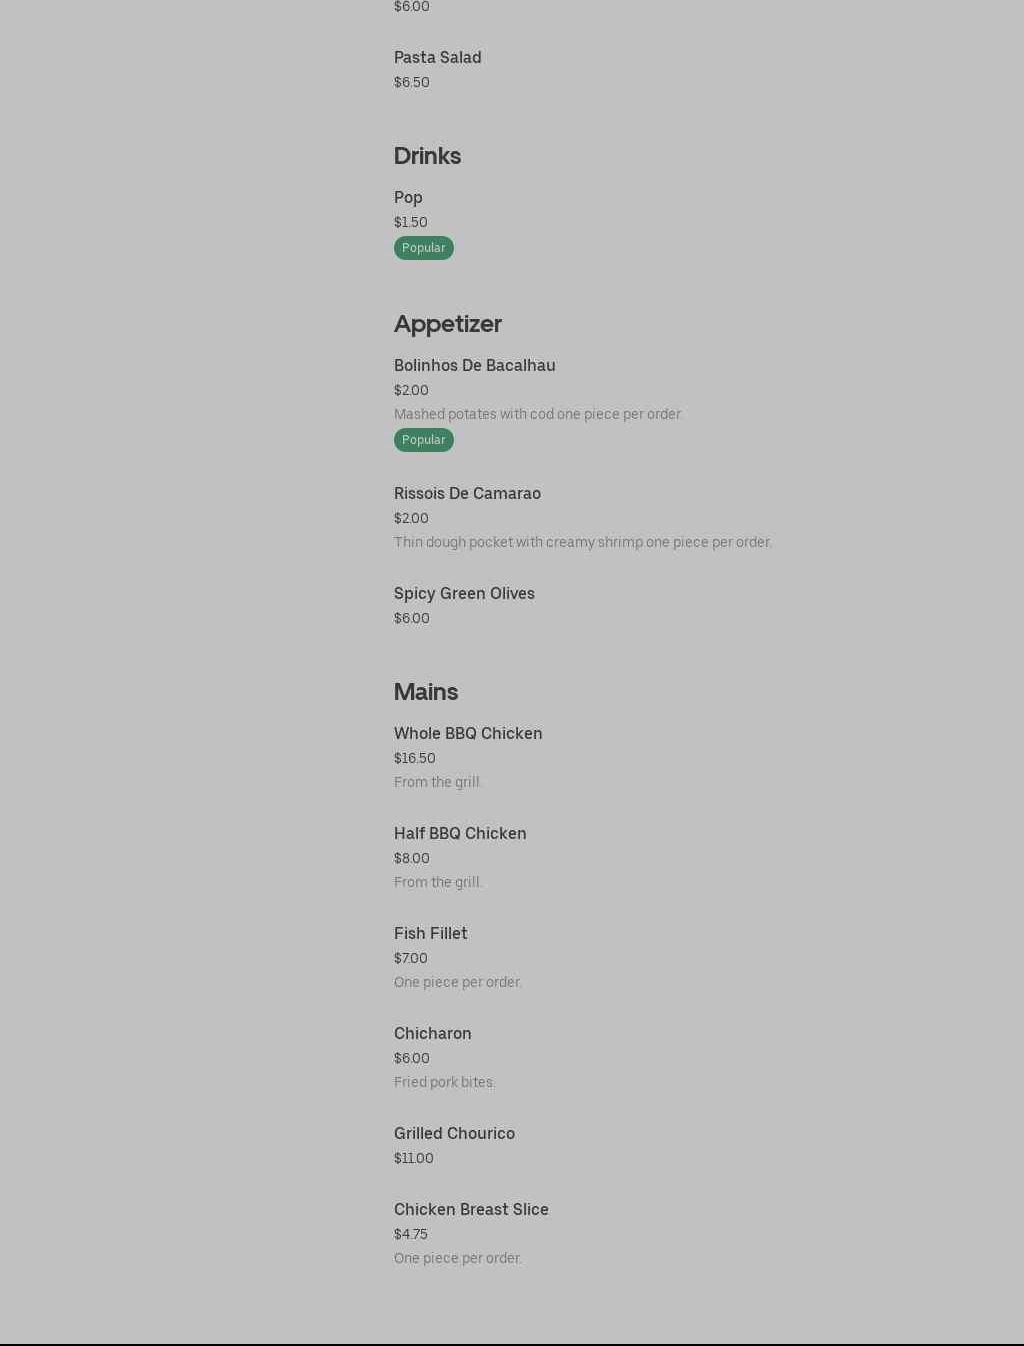Select Chicken Breast Slice item
Image resolution: width=1024 pixels, height=1346 pixels.
[x=471, y=1210]
